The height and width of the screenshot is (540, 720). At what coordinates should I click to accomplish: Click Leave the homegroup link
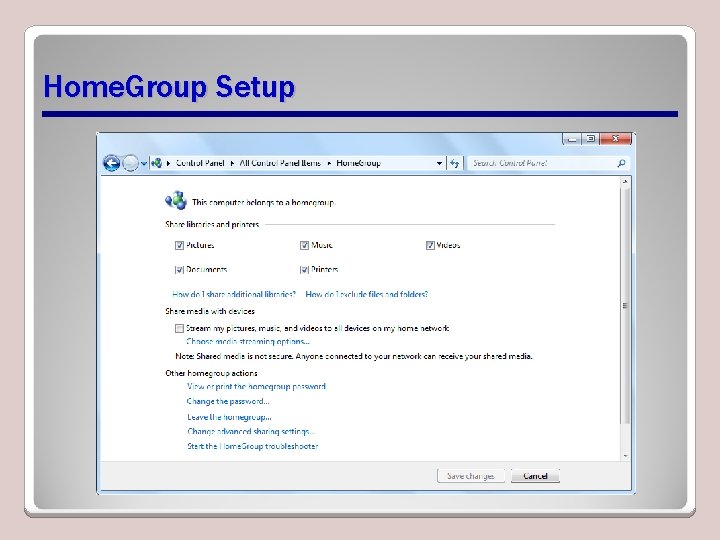pyautogui.click(x=229, y=417)
